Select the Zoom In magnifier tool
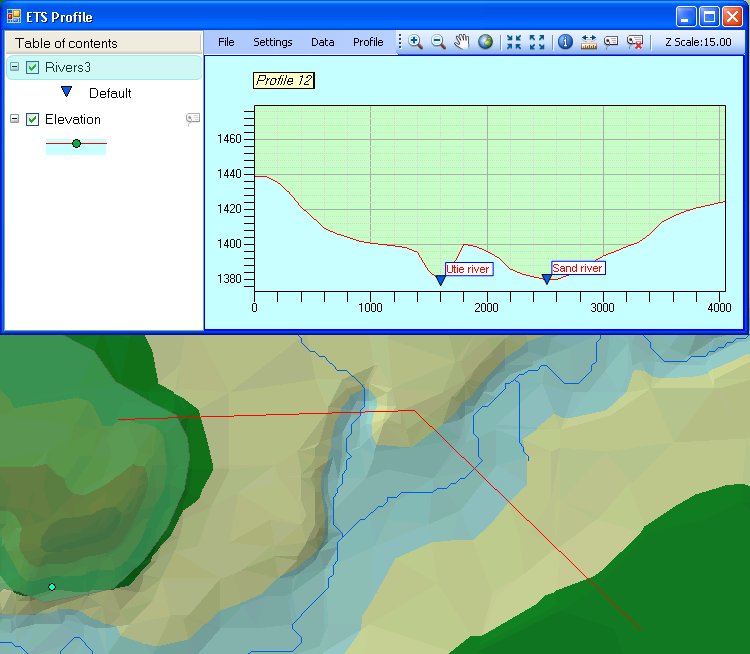This screenshot has height=654, width=750. (x=414, y=42)
